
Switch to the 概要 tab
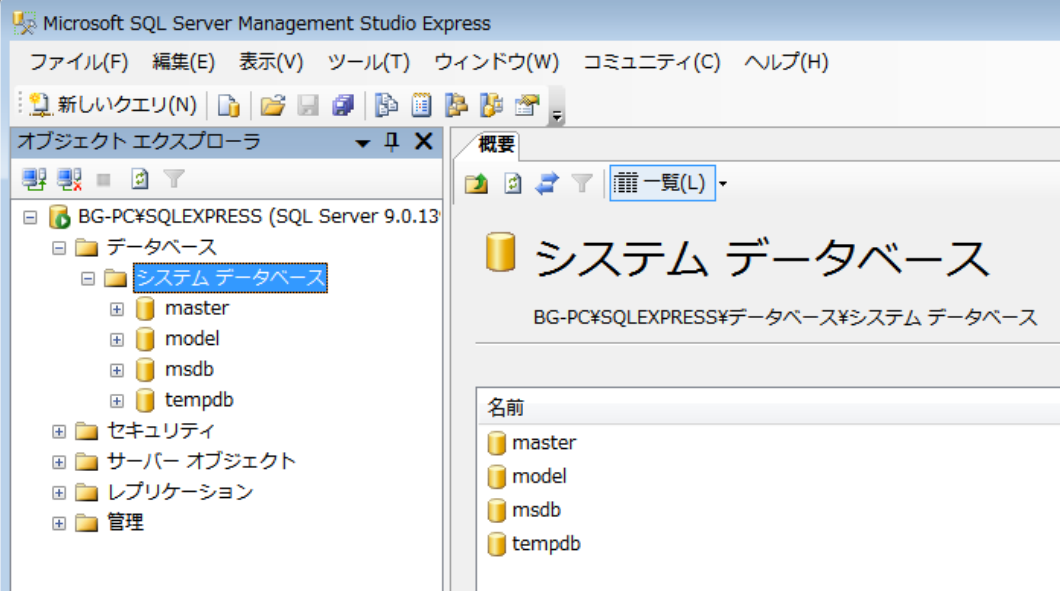(496, 144)
